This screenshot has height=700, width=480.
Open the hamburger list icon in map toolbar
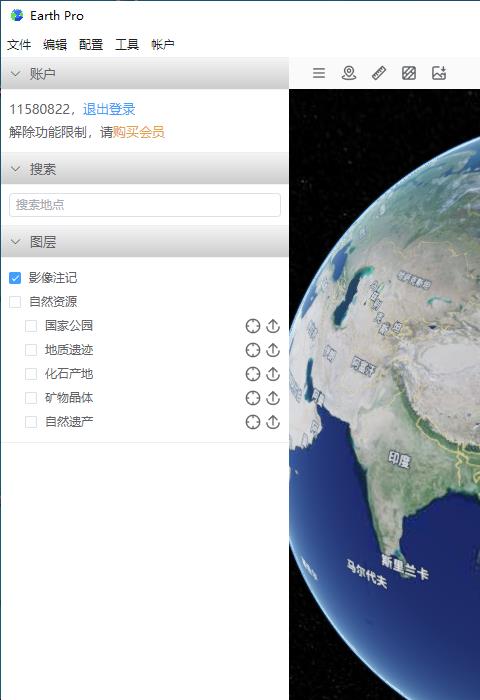pos(319,73)
